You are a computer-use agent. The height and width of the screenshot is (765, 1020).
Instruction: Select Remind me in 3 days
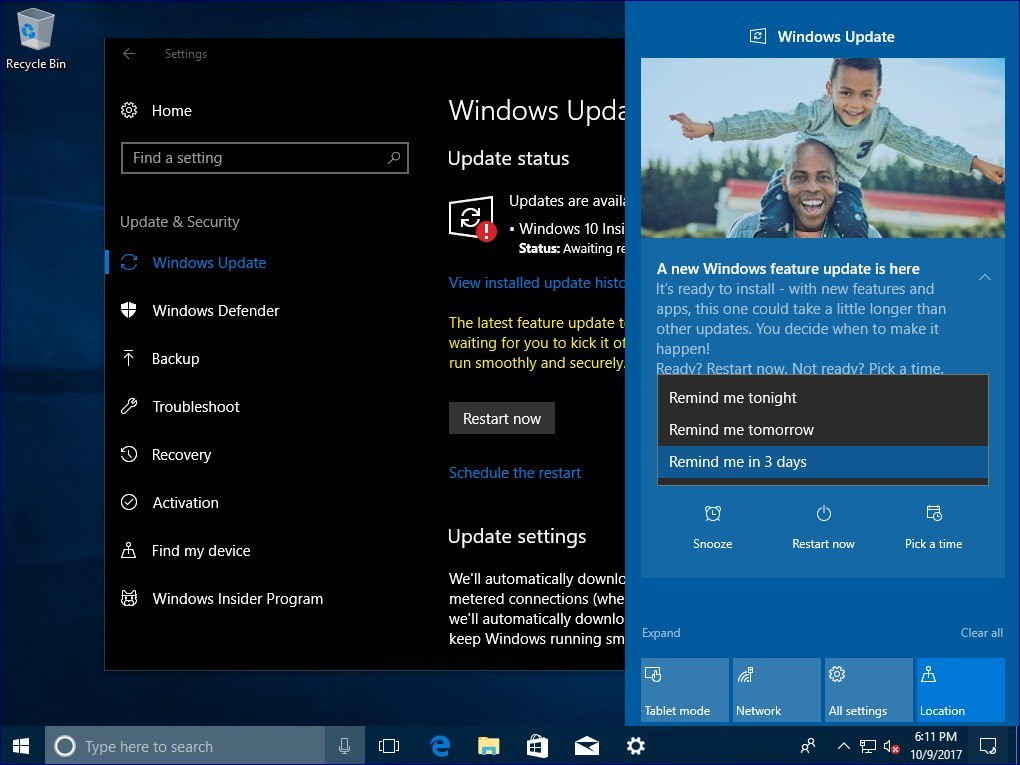(x=823, y=462)
